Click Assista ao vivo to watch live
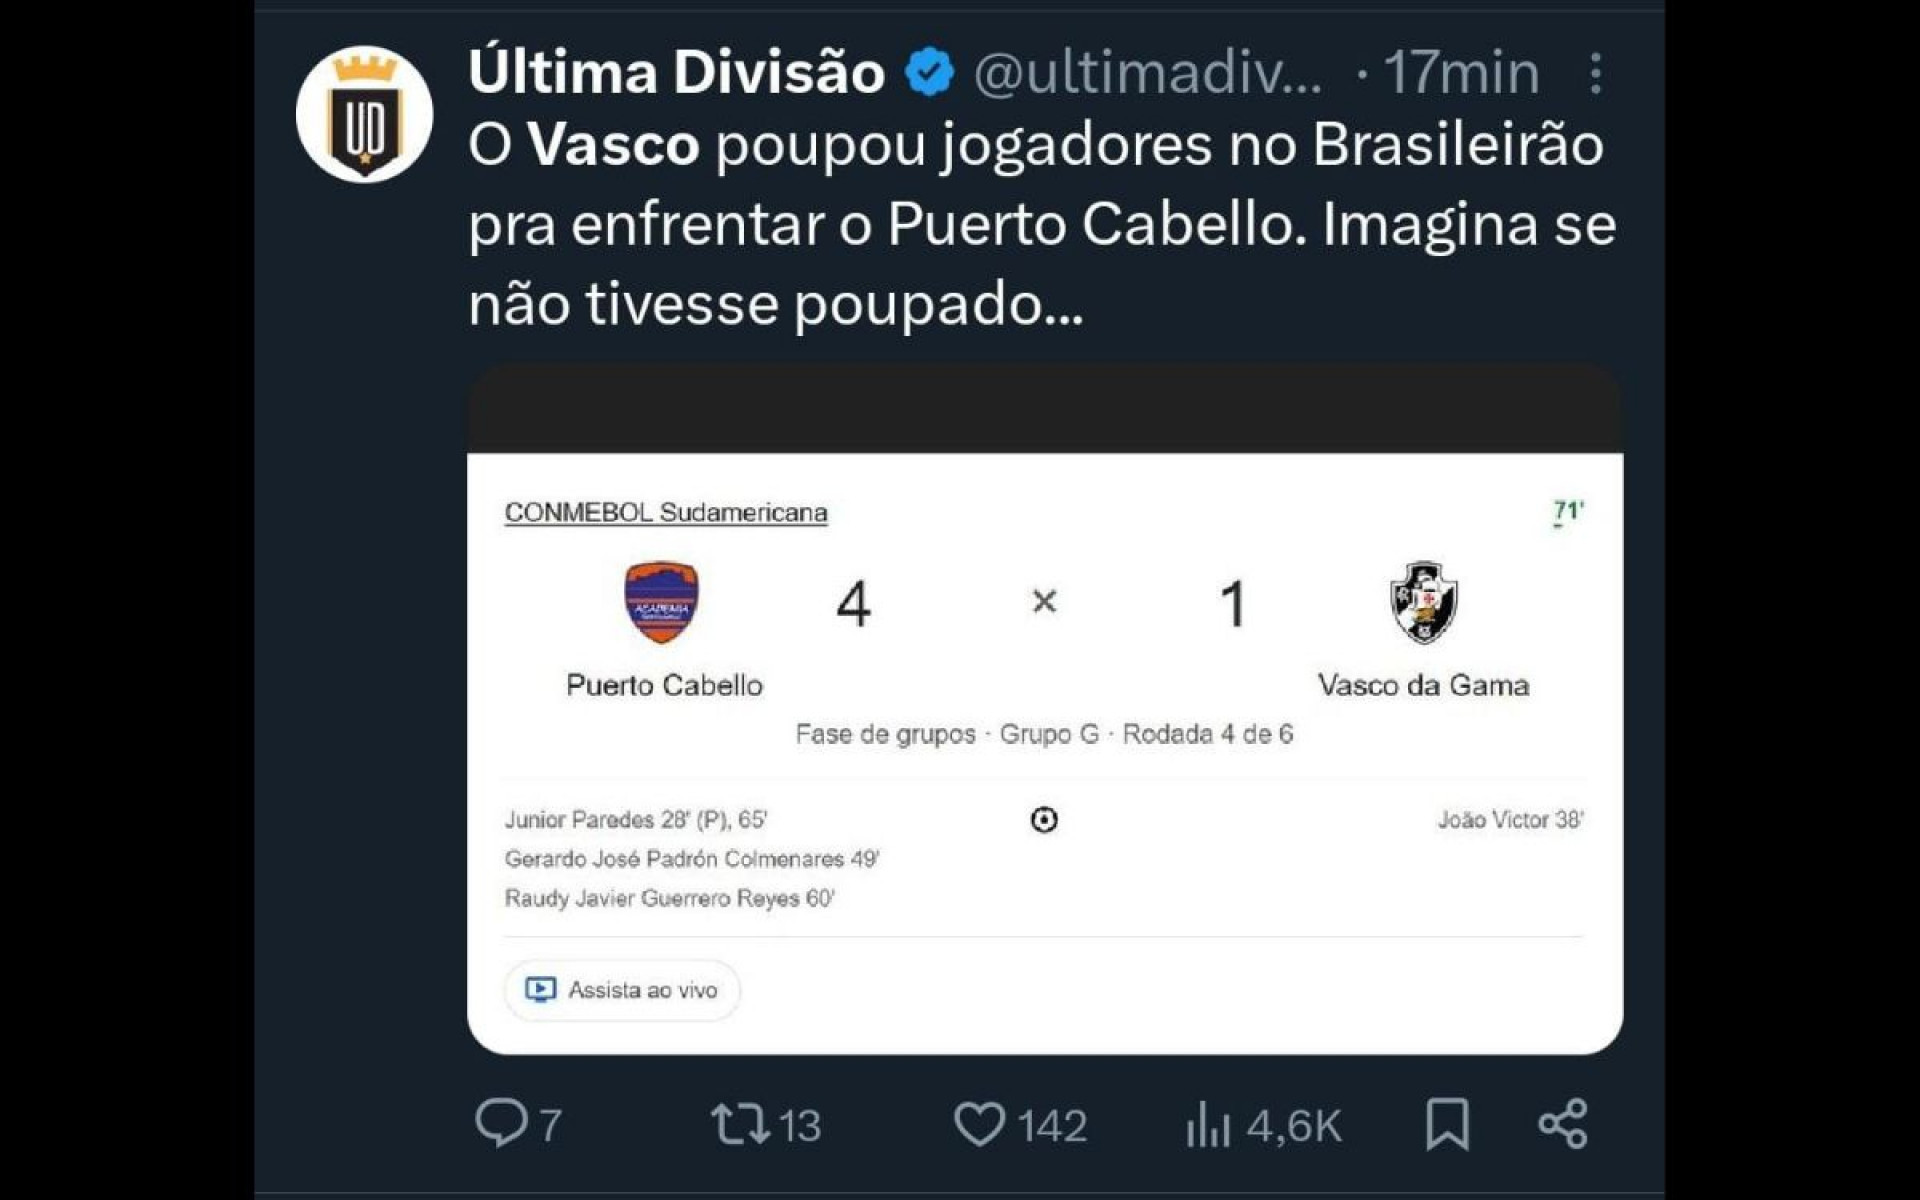This screenshot has height=1200, width=1920. [621, 990]
